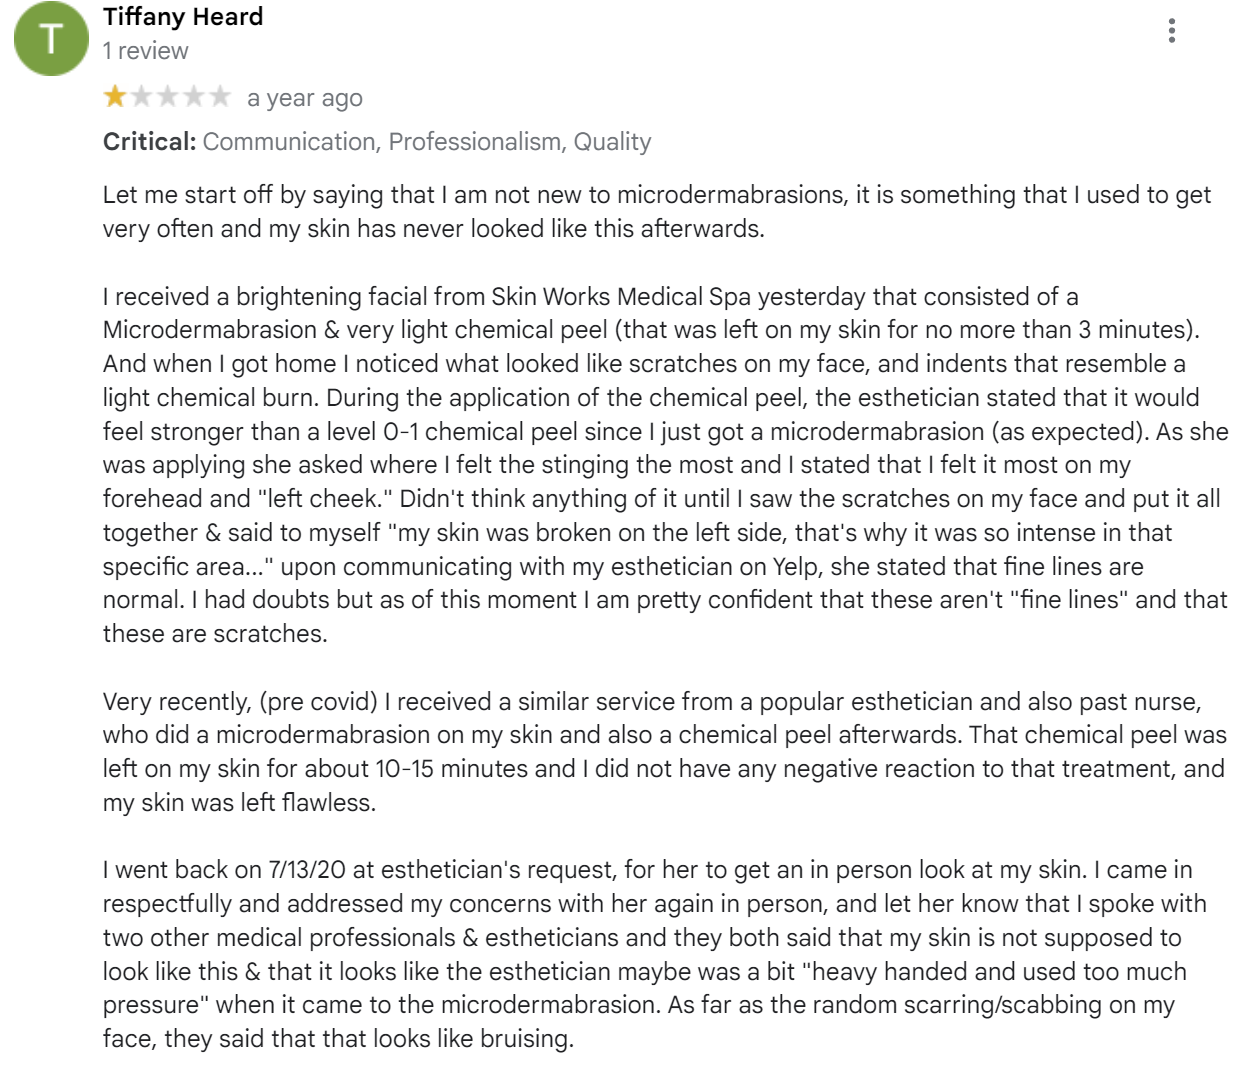The width and height of the screenshot is (1259, 1076).
Task: Click the green T profile avatar
Action: tap(50, 39)
